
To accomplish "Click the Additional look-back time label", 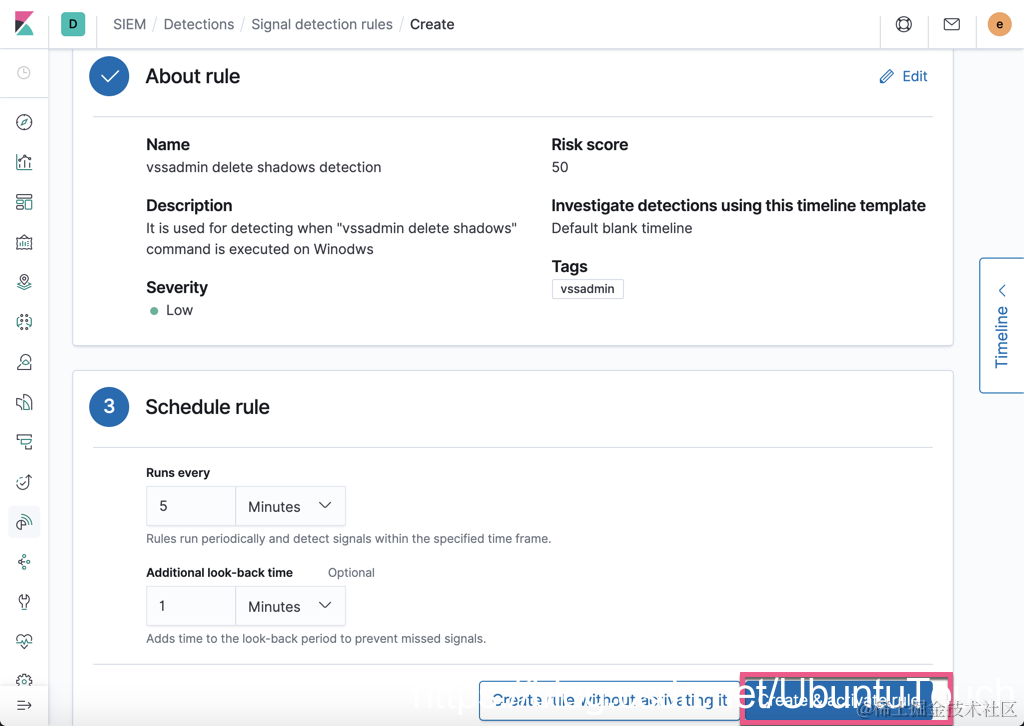I will [219, 573].
